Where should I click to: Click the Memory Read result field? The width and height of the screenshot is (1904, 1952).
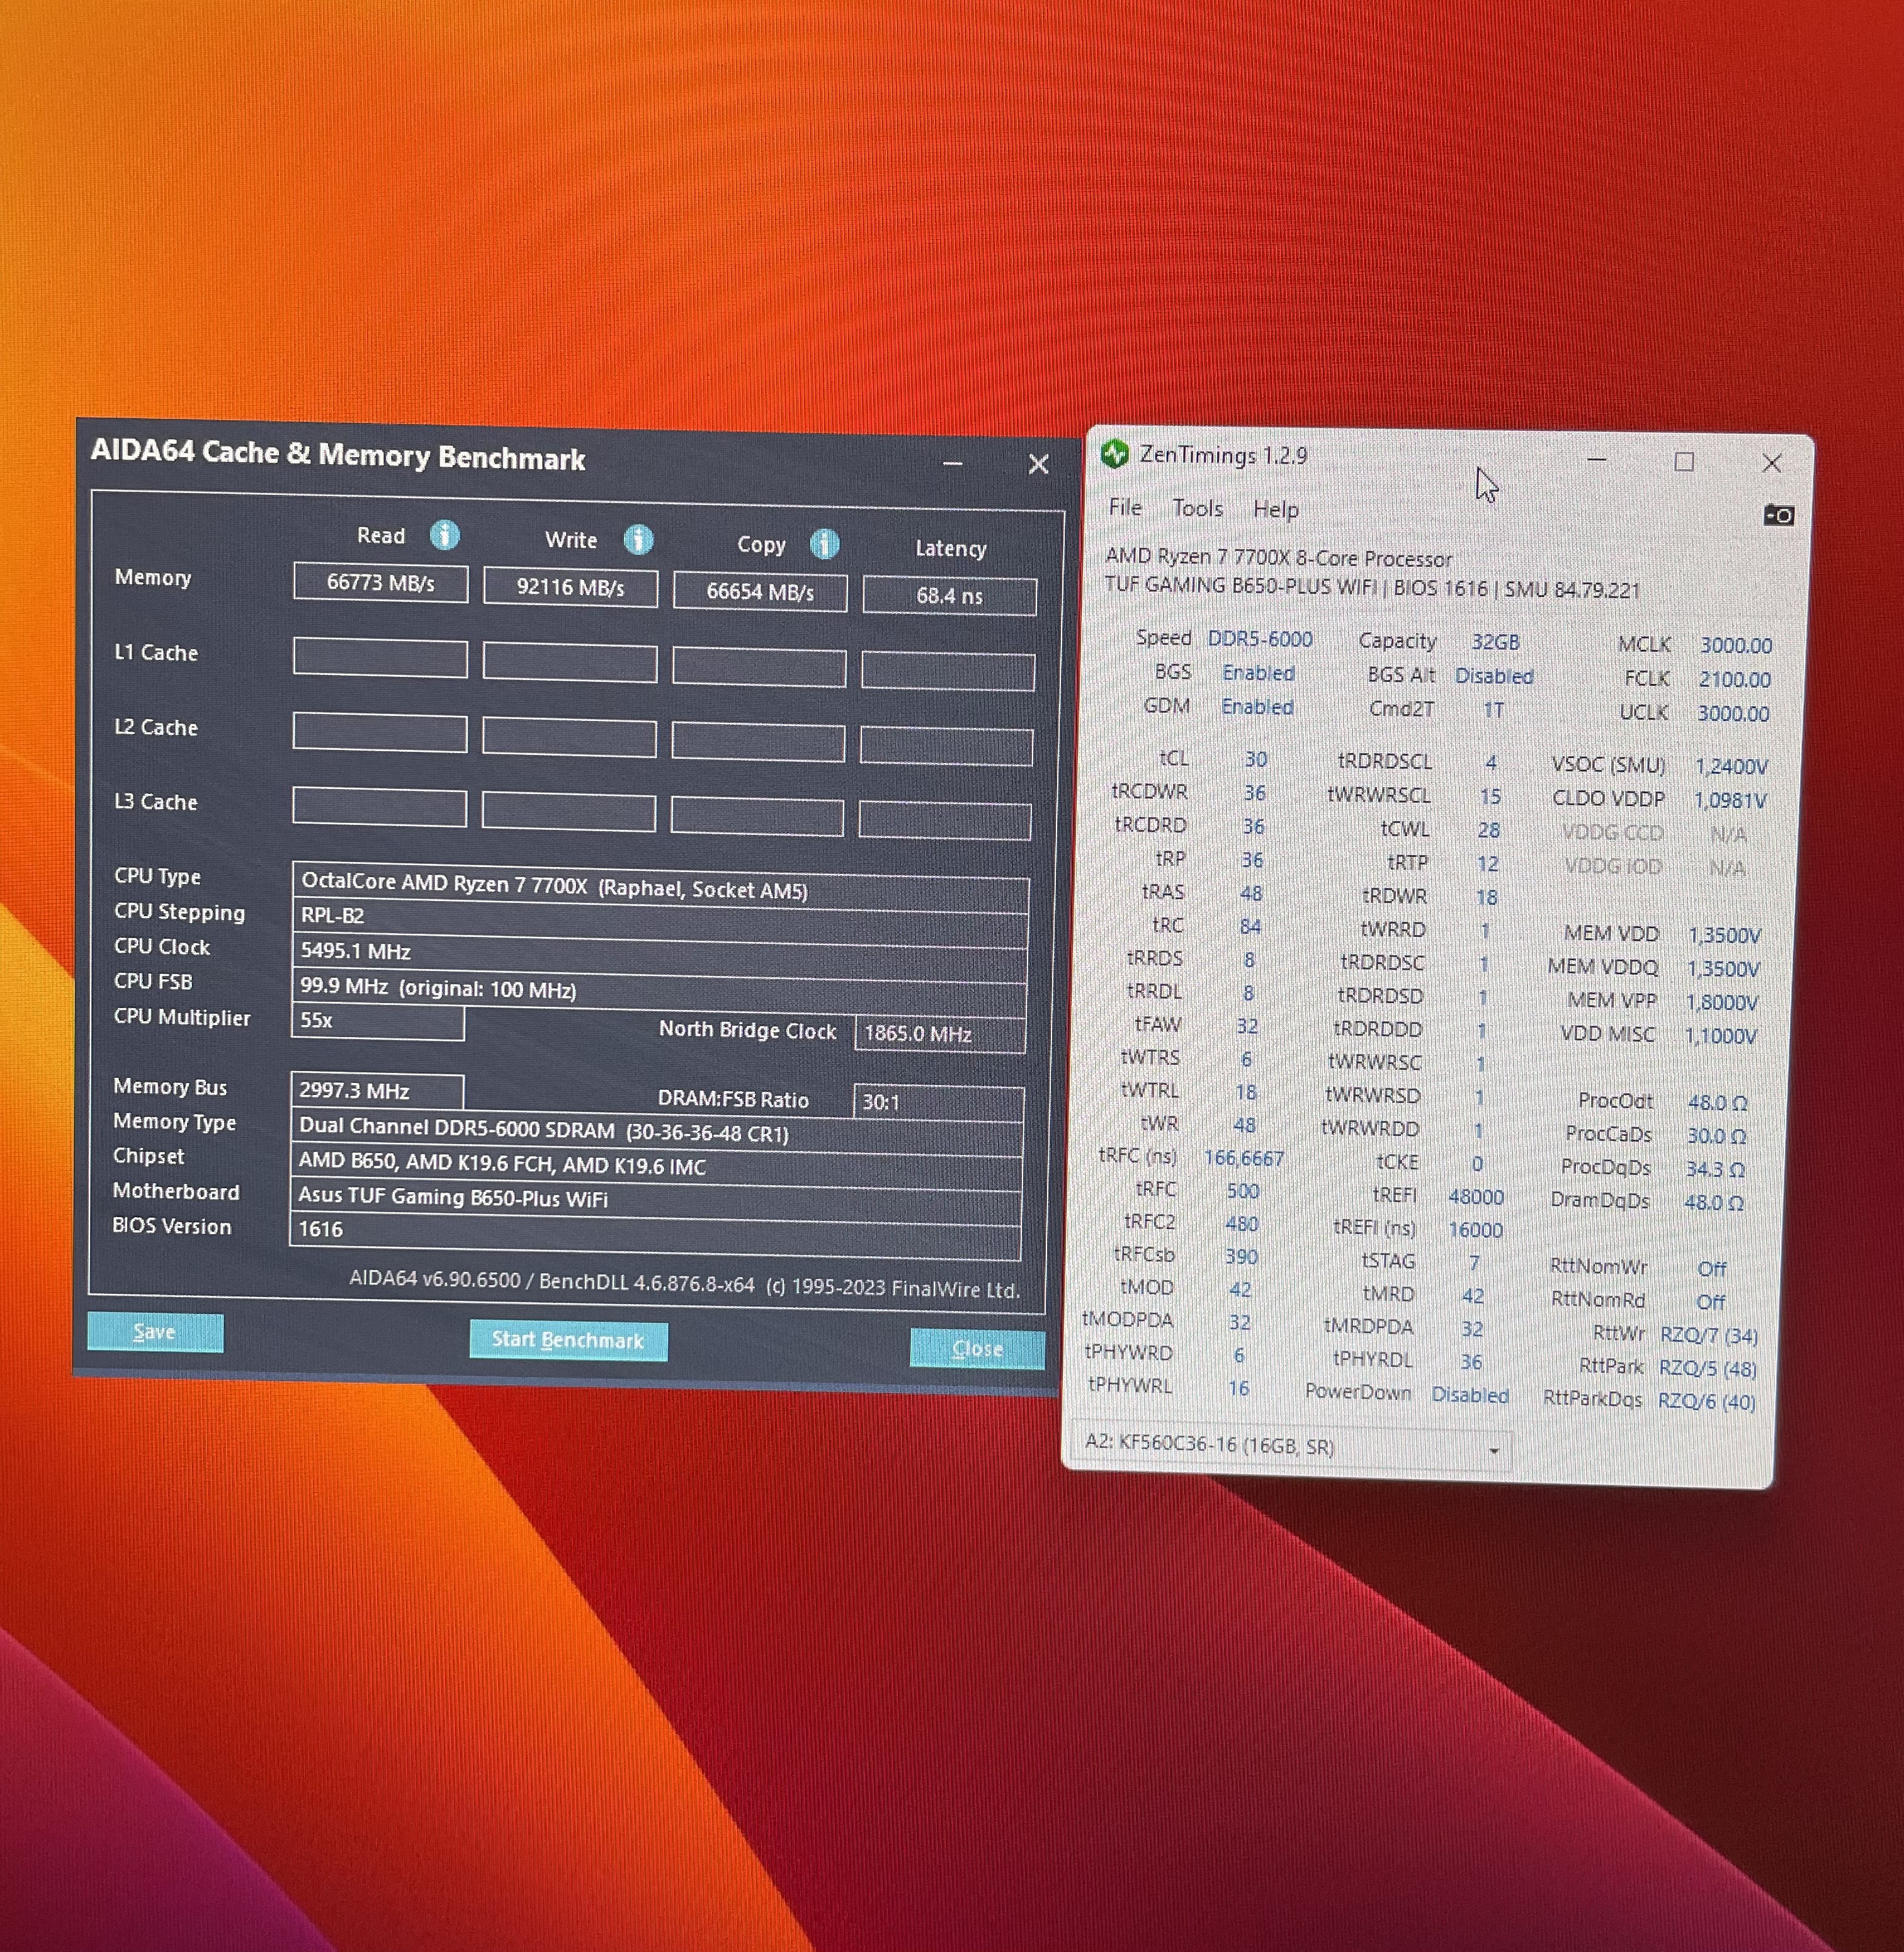coord(380,583)
